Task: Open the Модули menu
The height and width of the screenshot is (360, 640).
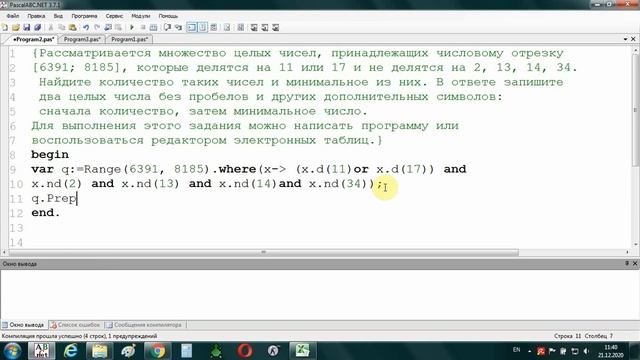Action: pos(141,16)
